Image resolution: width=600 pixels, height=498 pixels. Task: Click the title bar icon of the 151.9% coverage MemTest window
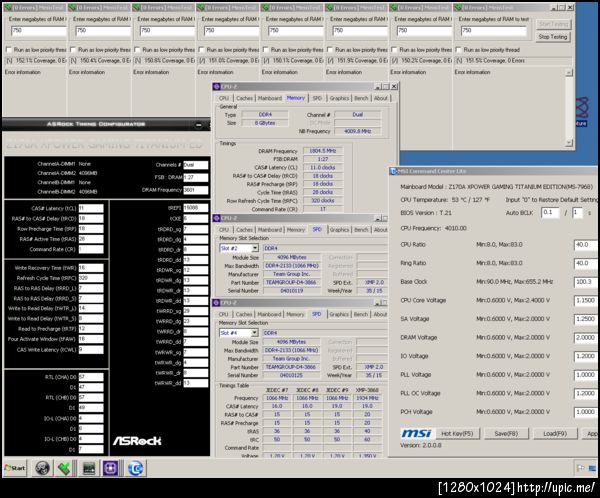click(329, 7)
